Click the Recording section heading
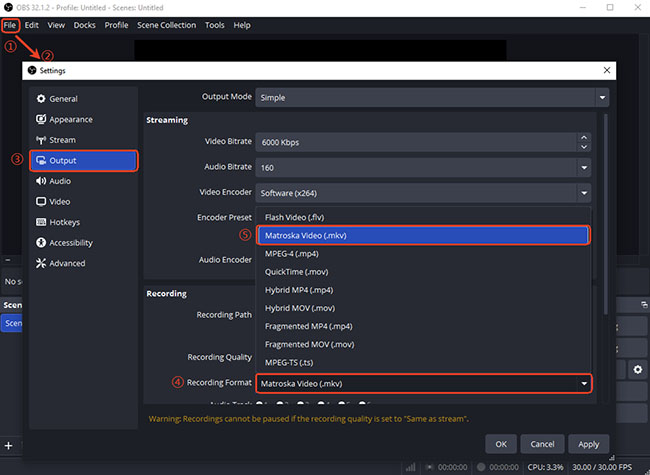650x475 pixels. 167,293
